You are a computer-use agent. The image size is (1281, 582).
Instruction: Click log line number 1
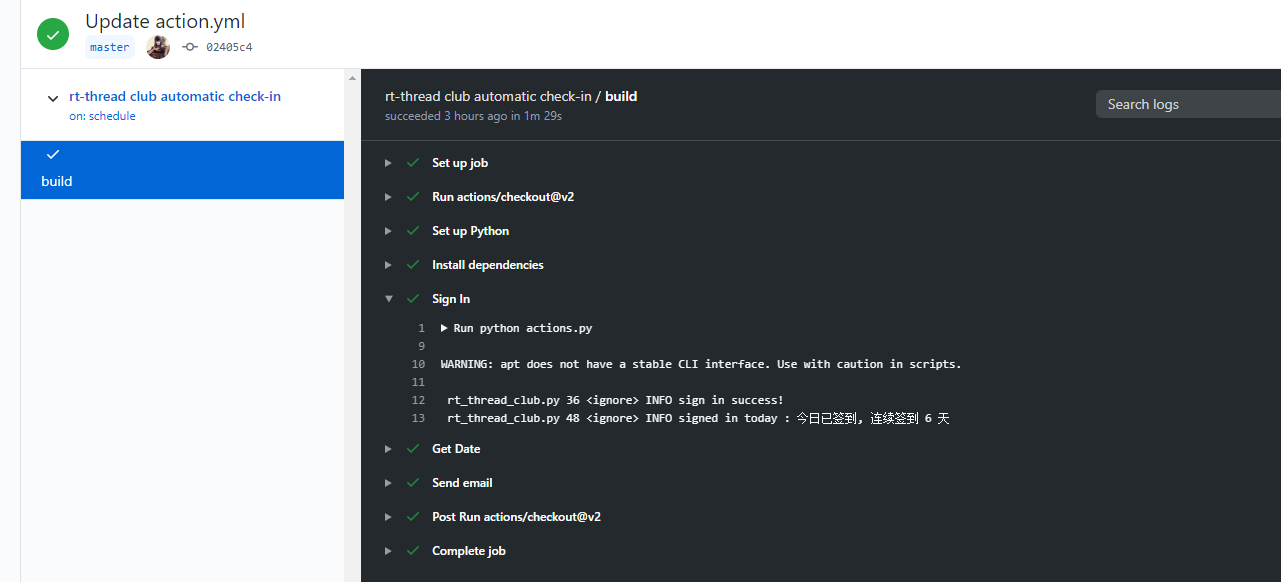[422, 328]
